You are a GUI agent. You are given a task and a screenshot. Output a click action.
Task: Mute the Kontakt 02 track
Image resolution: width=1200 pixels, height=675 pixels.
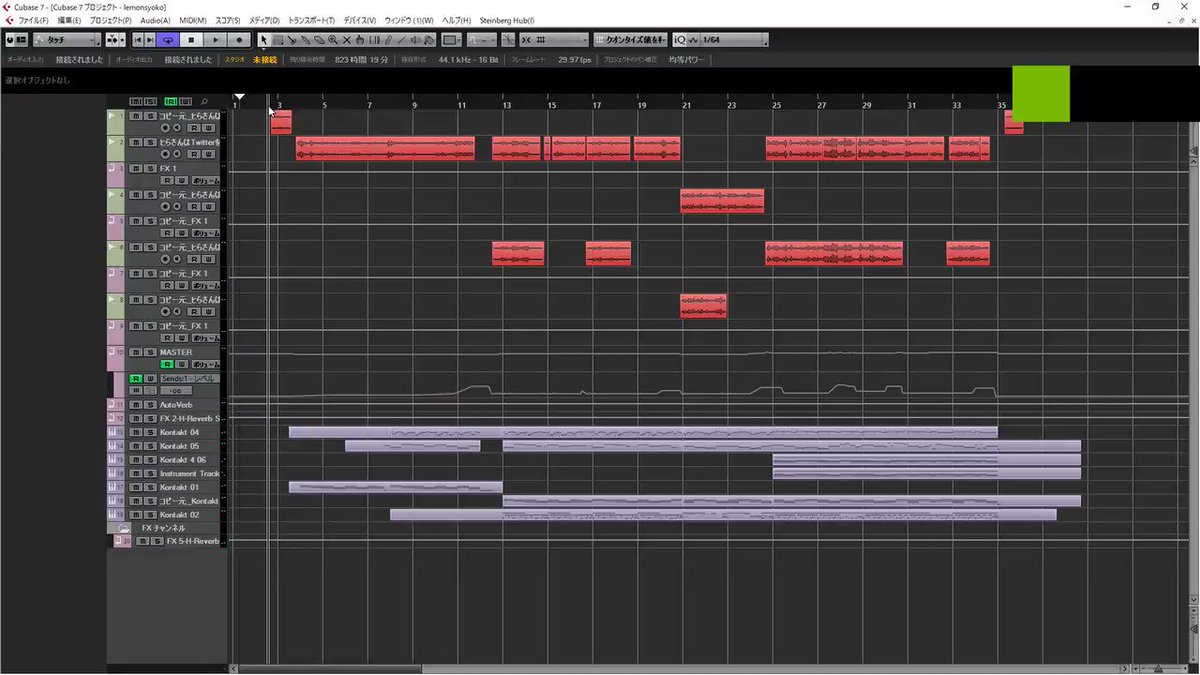[x=137, y=514]
